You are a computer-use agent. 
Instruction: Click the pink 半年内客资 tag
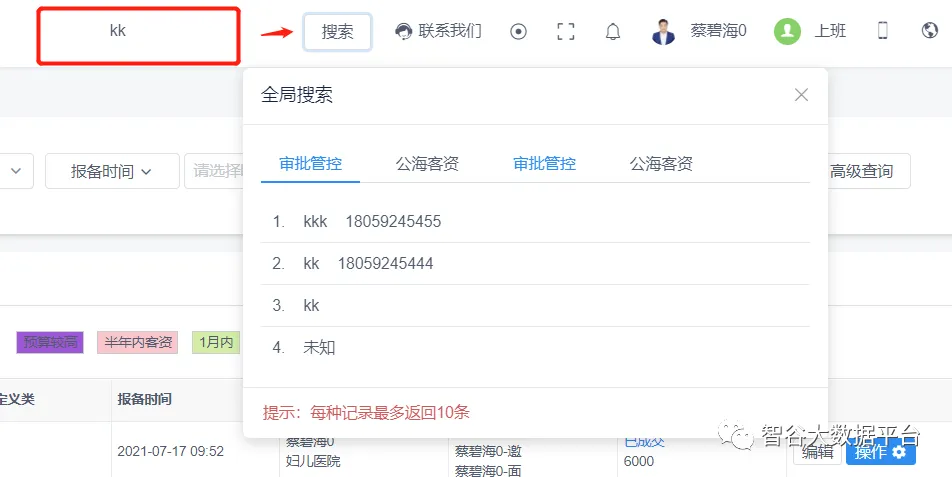[139, 342]
